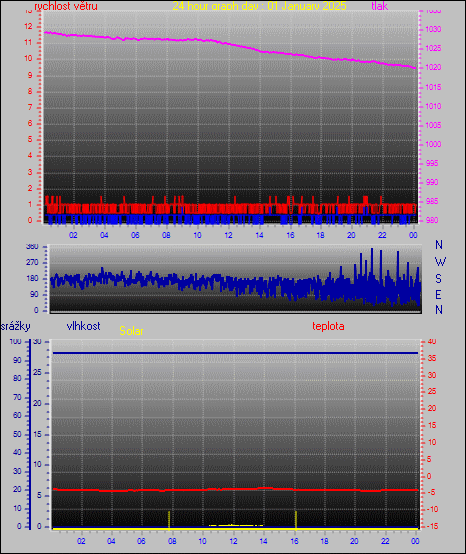Image resolution: width=466 pixels, height=554 pixels.
Task: Click the rain axis value 25
Action: tap(37, 372)
